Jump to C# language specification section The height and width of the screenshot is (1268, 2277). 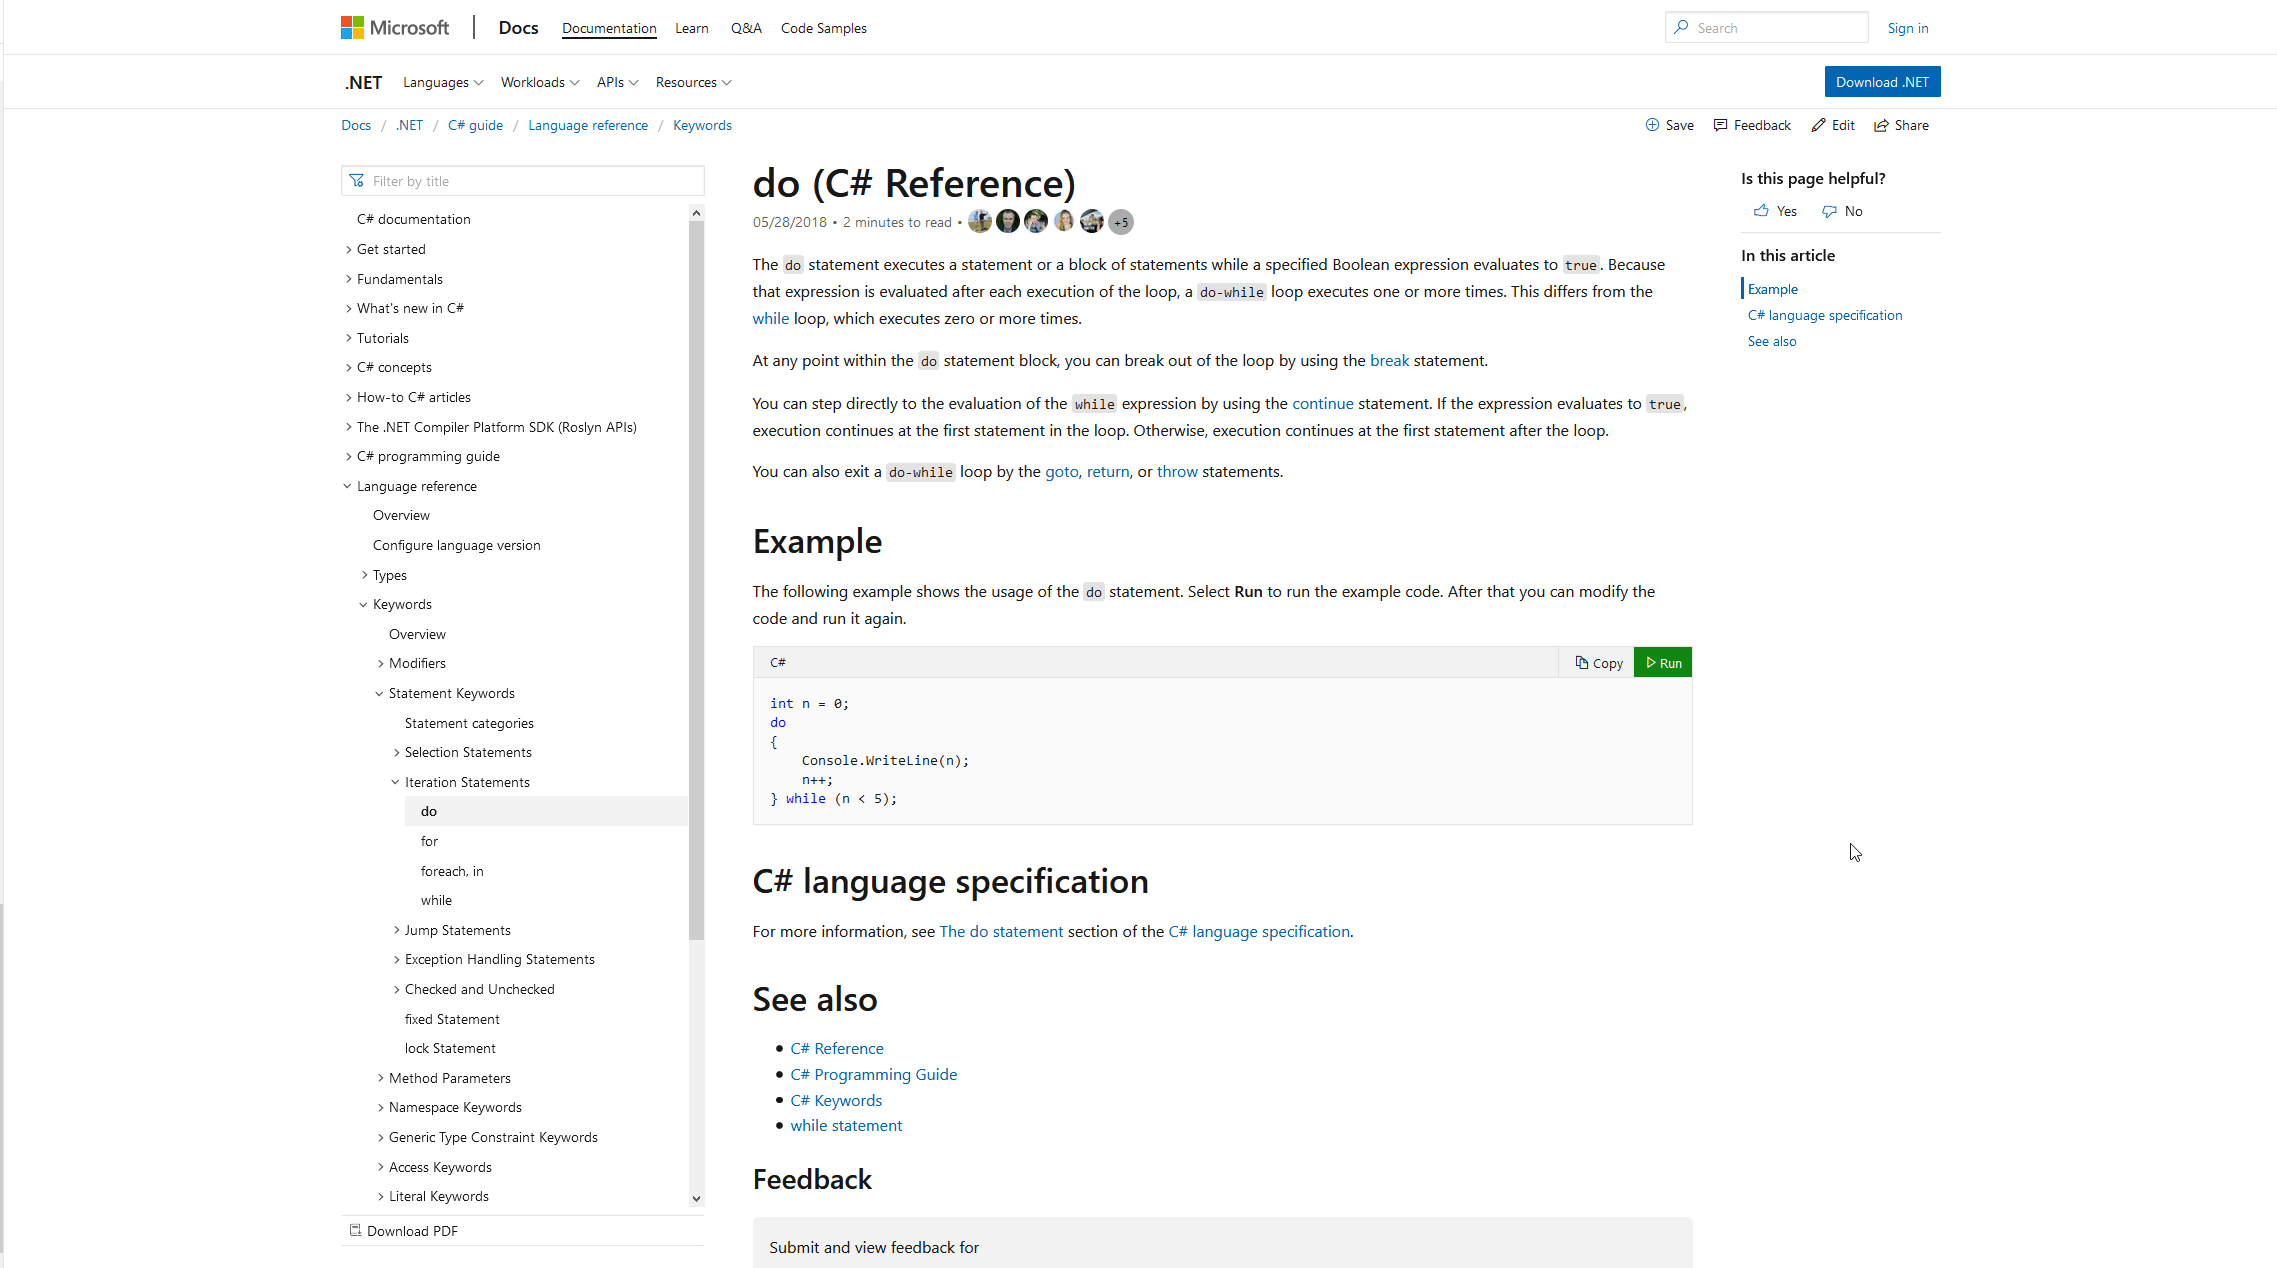tap(1825, 315)
